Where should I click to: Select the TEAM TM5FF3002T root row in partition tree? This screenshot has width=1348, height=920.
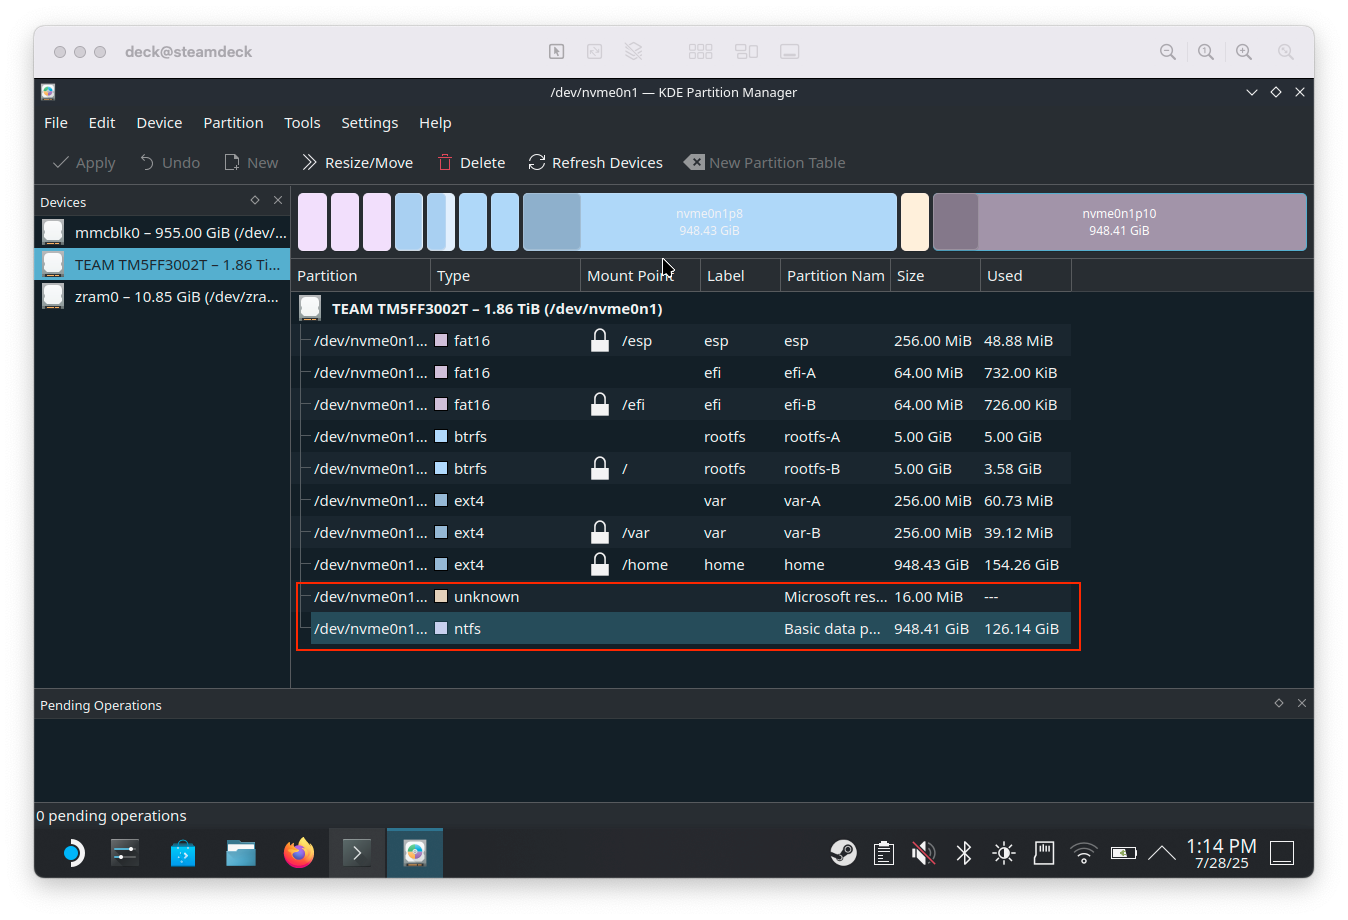(x=683, y=309)
